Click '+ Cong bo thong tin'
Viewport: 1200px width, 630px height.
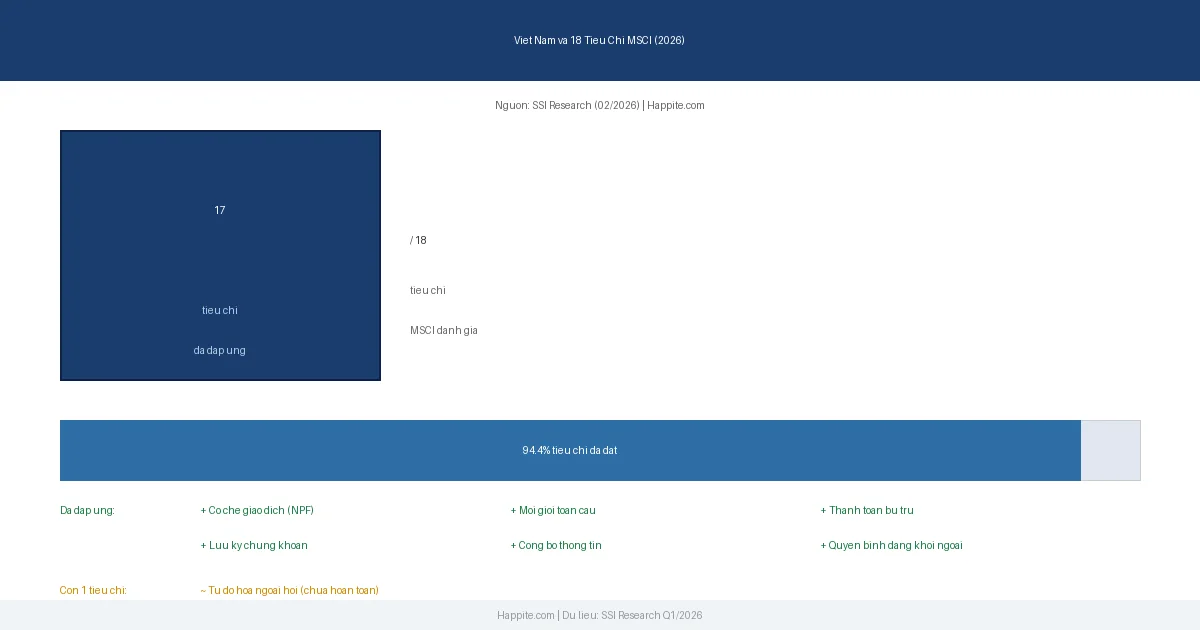pos(556,545)
